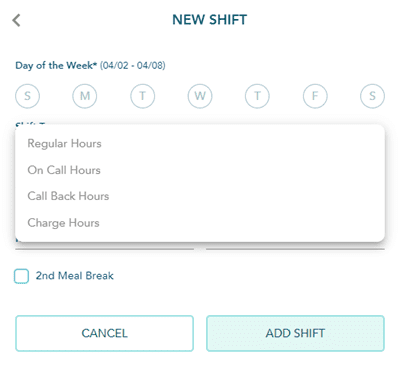Select the Monday M day circle
Screen dimensions: 400x367
85,96
